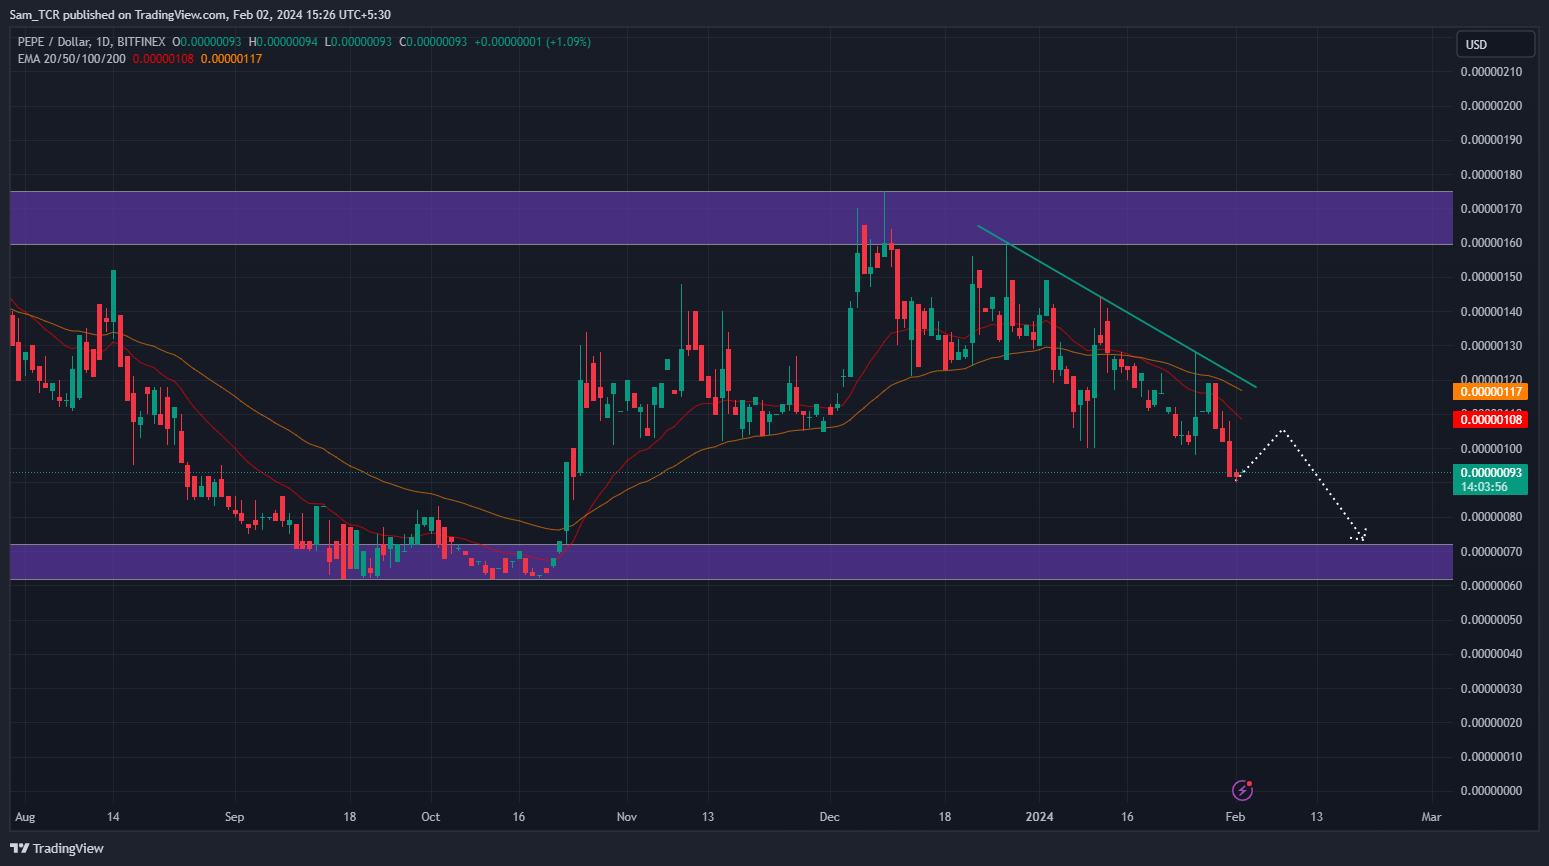Select the orange EMA value 0.00000117 in the legend

pyautogui.click(x=231, y=59)
